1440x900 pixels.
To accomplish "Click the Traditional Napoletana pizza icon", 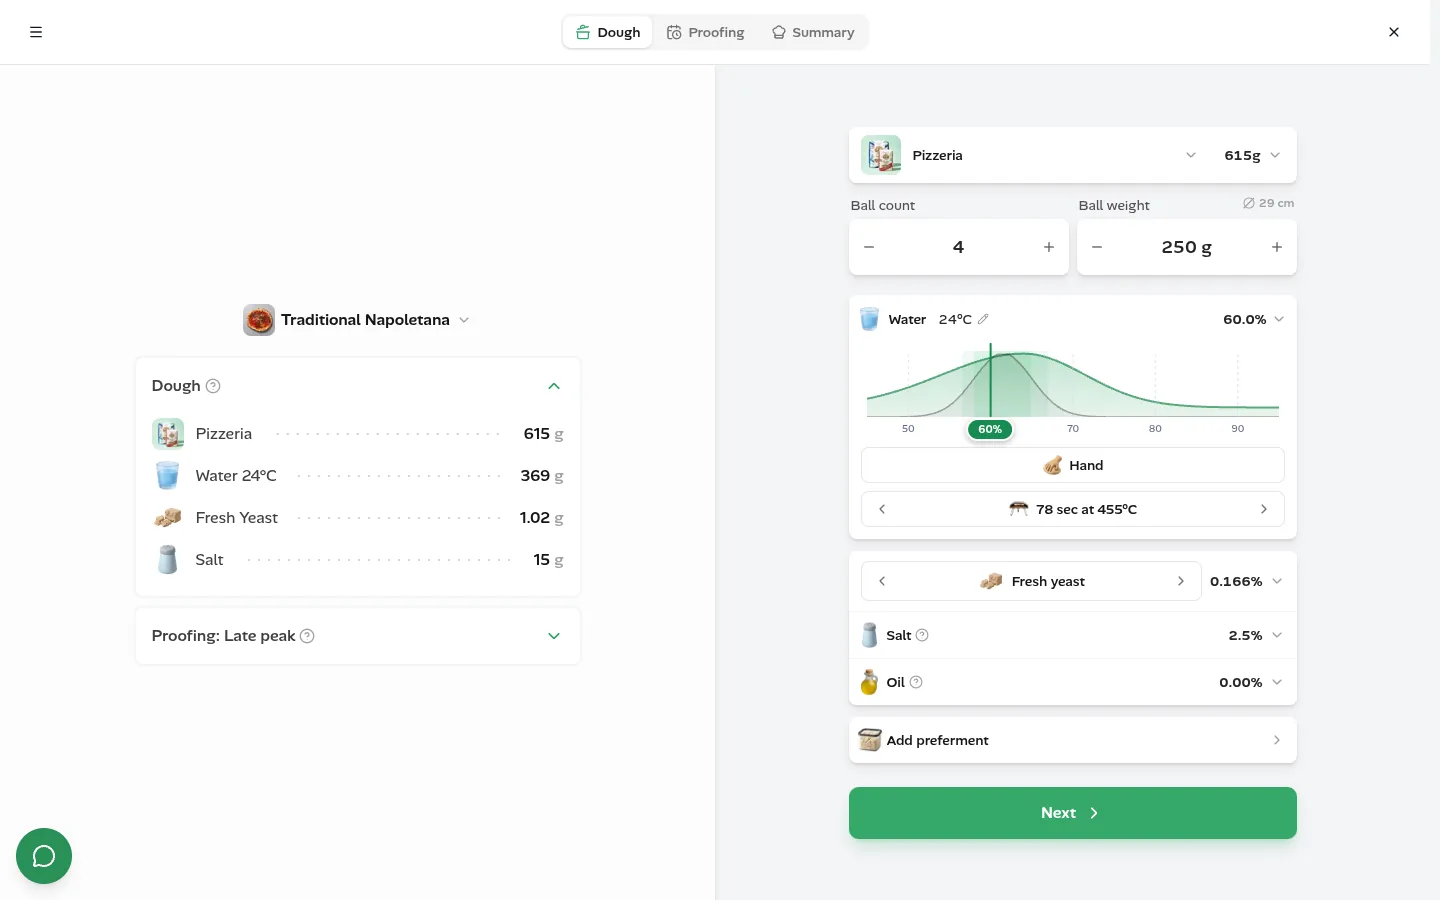I will (259, 320).
